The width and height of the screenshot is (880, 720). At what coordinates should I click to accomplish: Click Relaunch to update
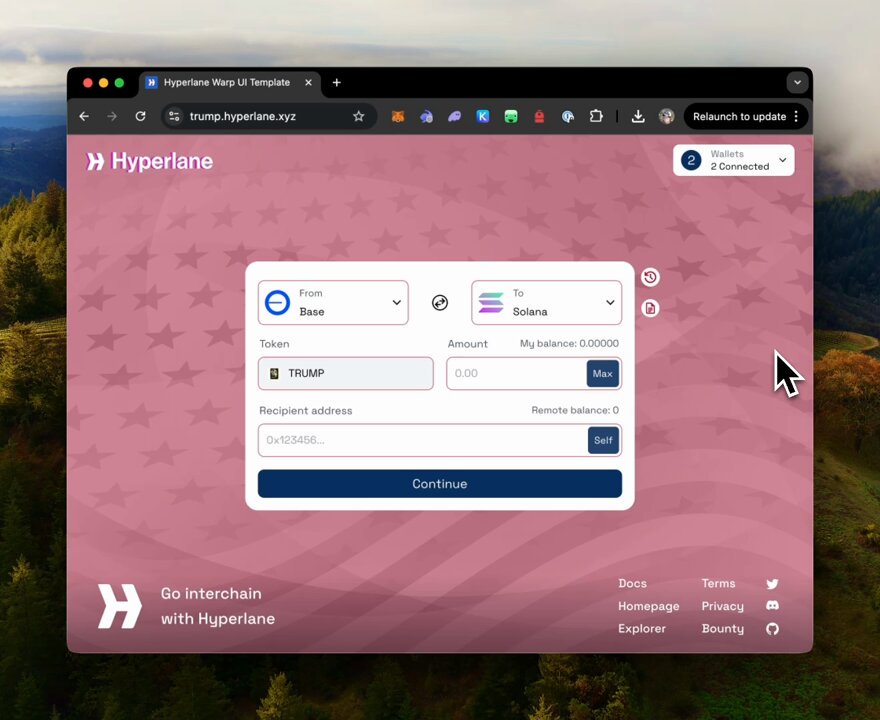(x=739, y=116)
